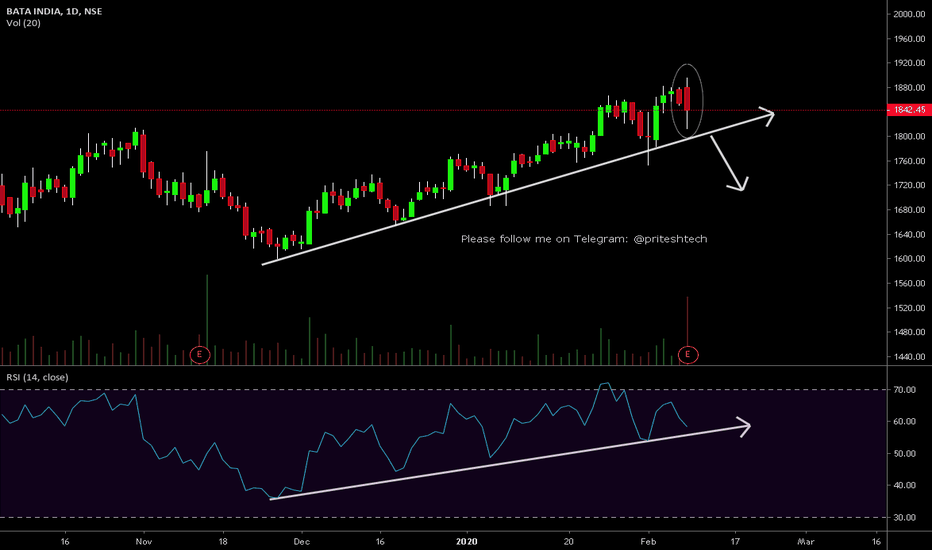Click the 20 date label on the time axis
The image size is (932, 550).
click(569, 542)
